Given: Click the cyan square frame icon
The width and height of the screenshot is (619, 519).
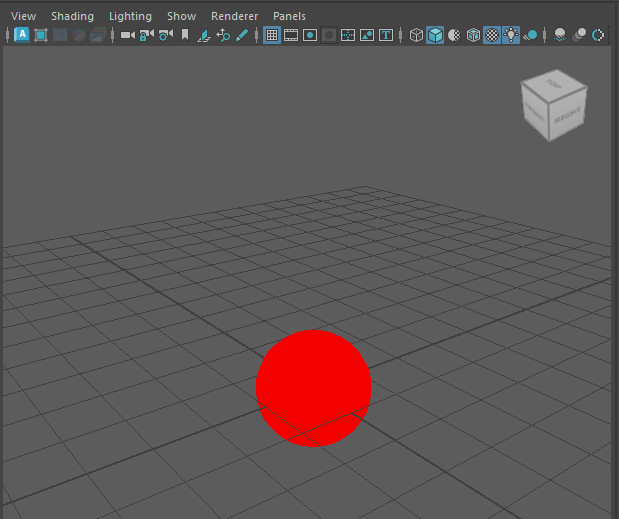Looking at the screenshot, I should coord(41,35).
